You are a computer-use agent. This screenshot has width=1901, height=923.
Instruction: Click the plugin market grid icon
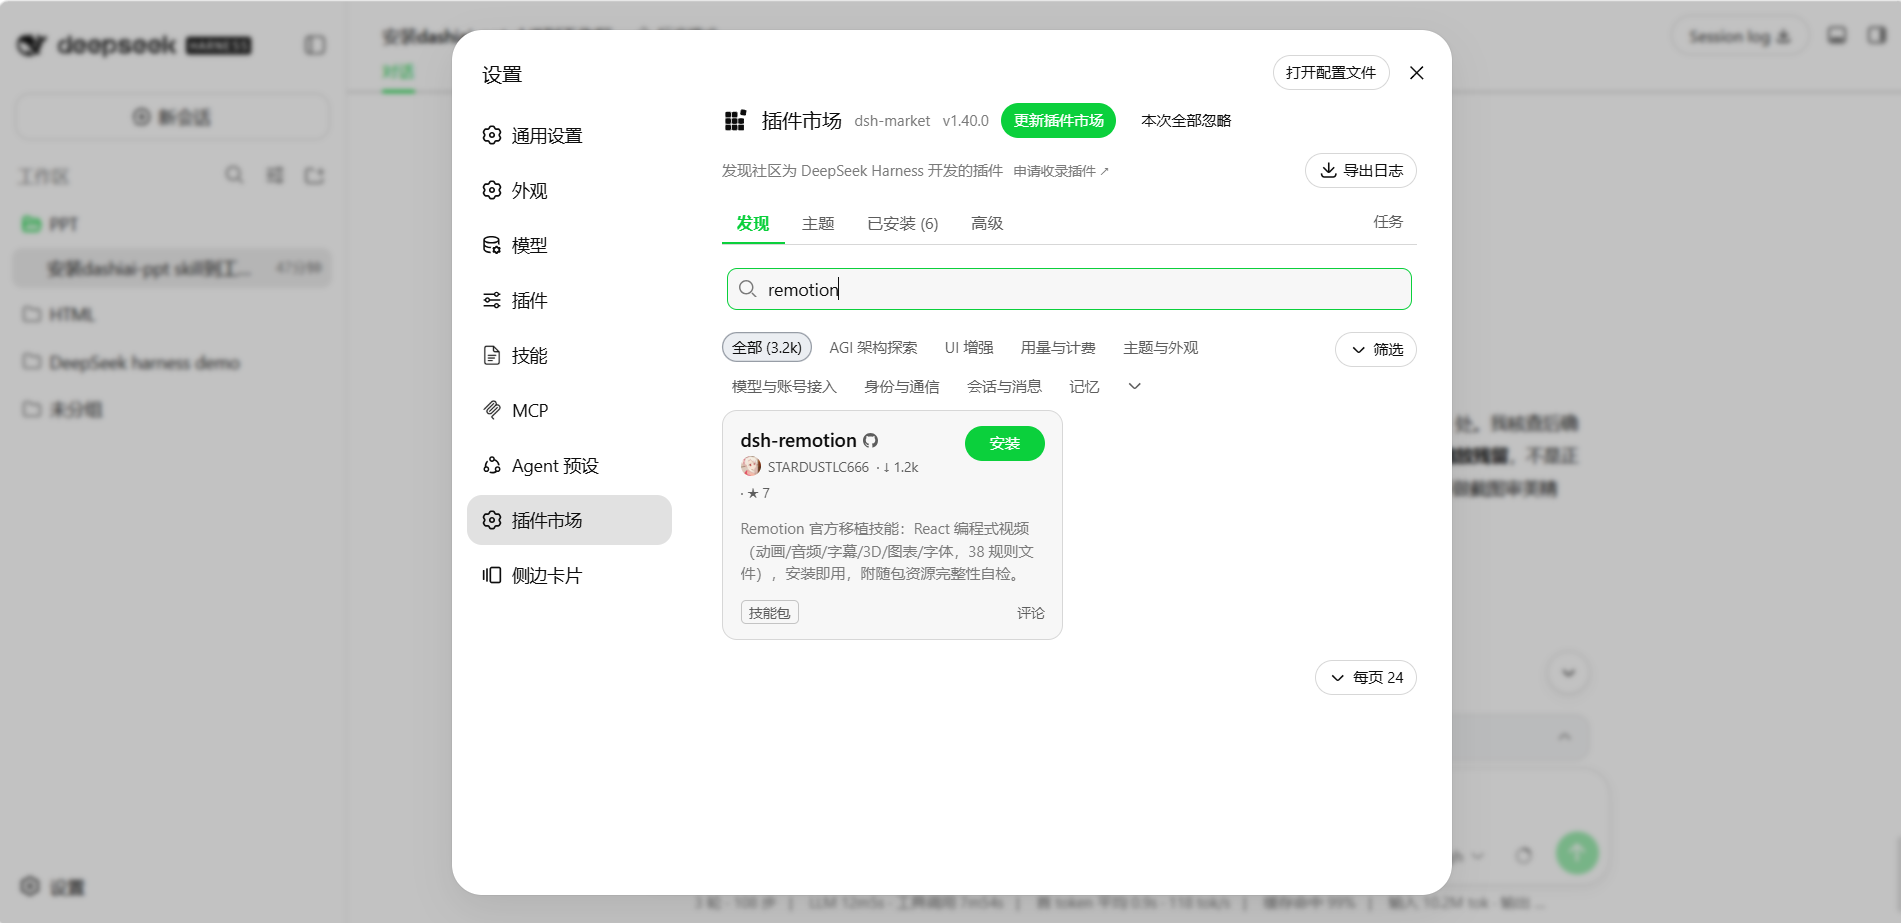coord(735,121)
